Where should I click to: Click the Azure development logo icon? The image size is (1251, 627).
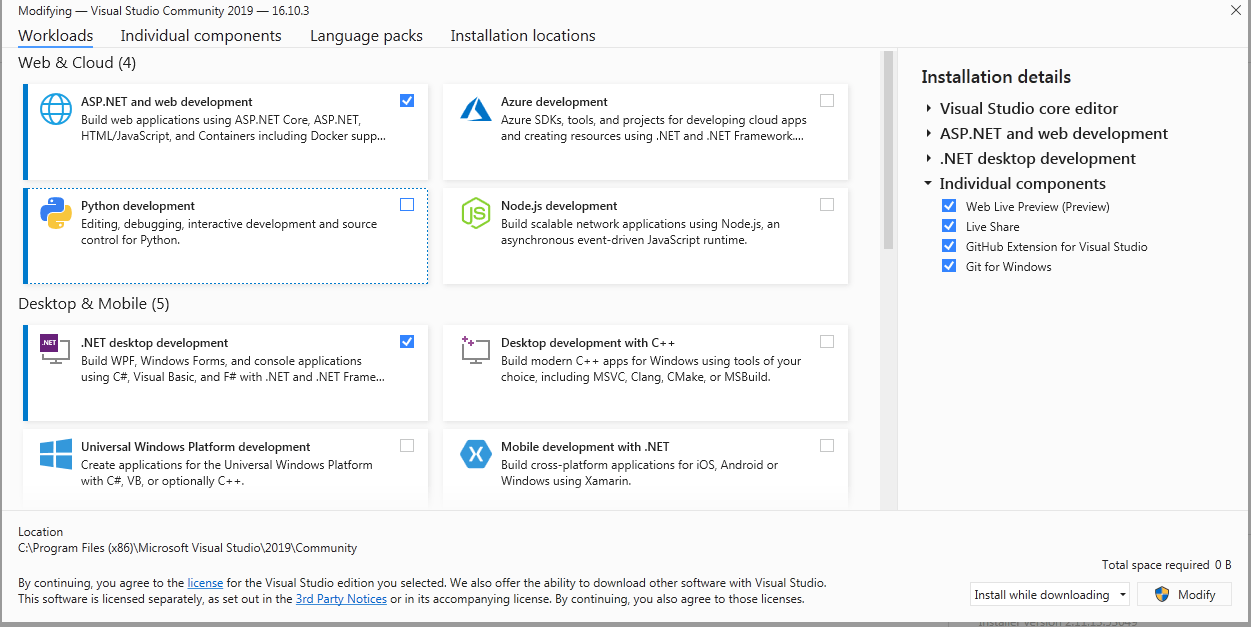pos(475,109)
